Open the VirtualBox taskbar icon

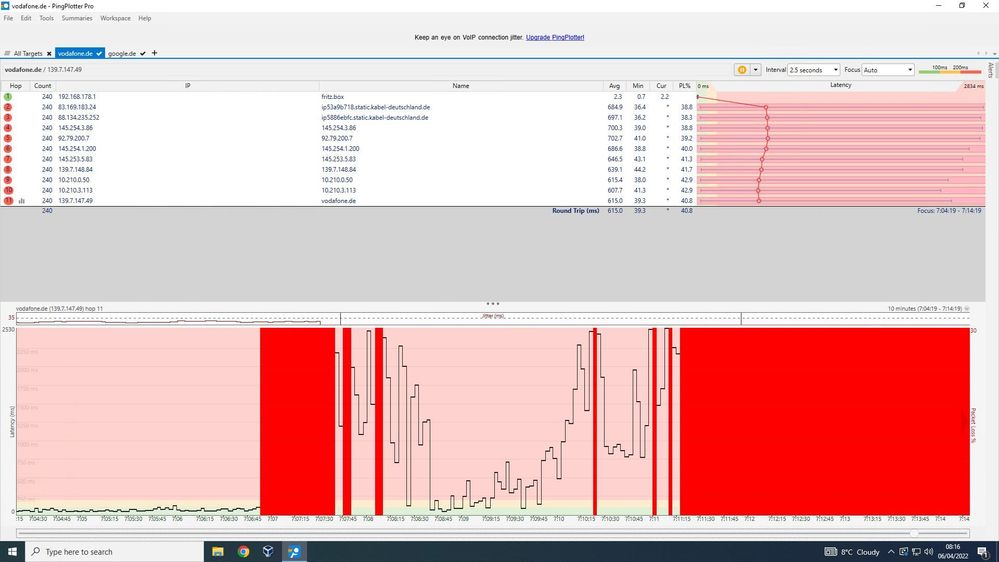pyautogui.click(x=268, y=551)
